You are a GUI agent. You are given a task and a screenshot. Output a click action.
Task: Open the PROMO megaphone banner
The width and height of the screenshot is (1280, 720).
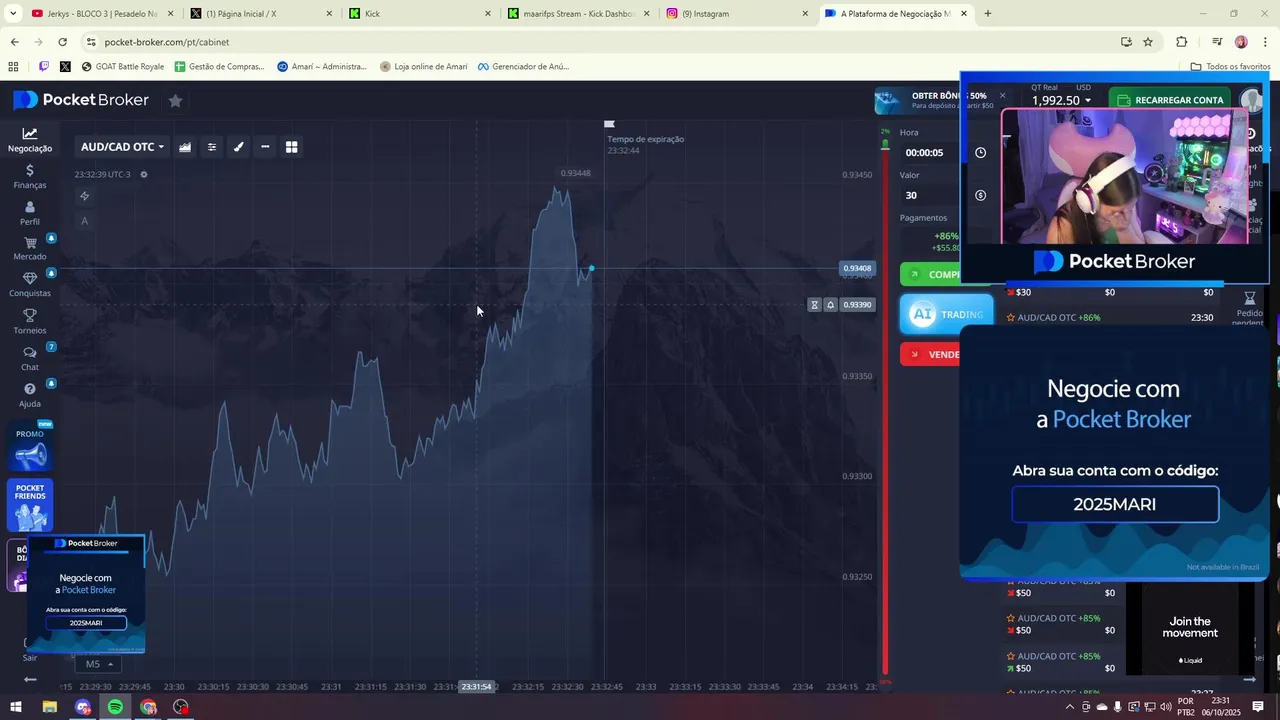[x=30, y=448]
